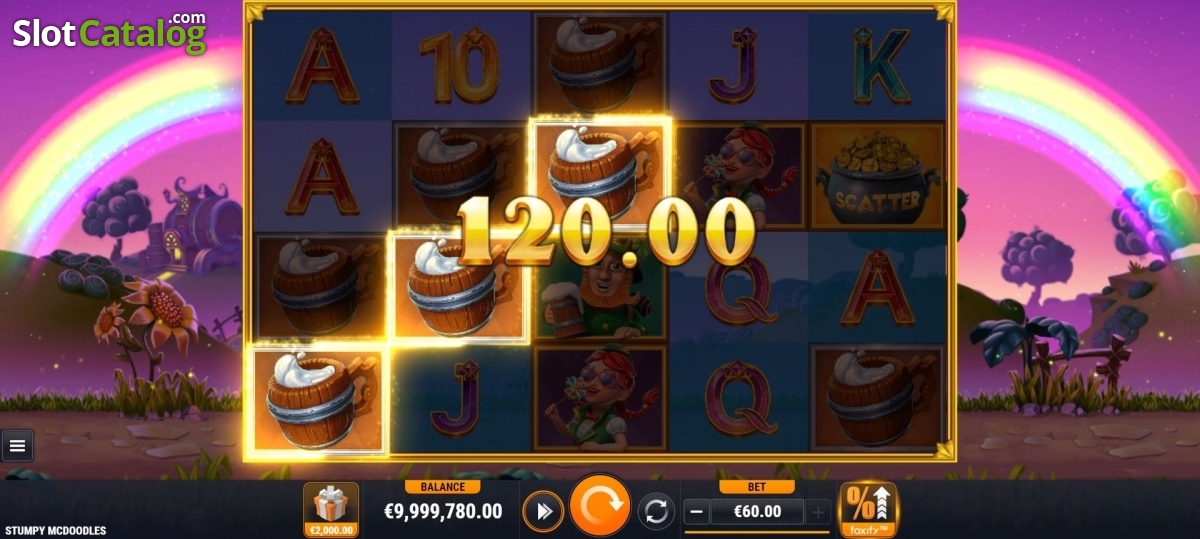1200x539 pixels.
Task: Open the autoplay circular arrows button
Action: (x=656, y=512)
